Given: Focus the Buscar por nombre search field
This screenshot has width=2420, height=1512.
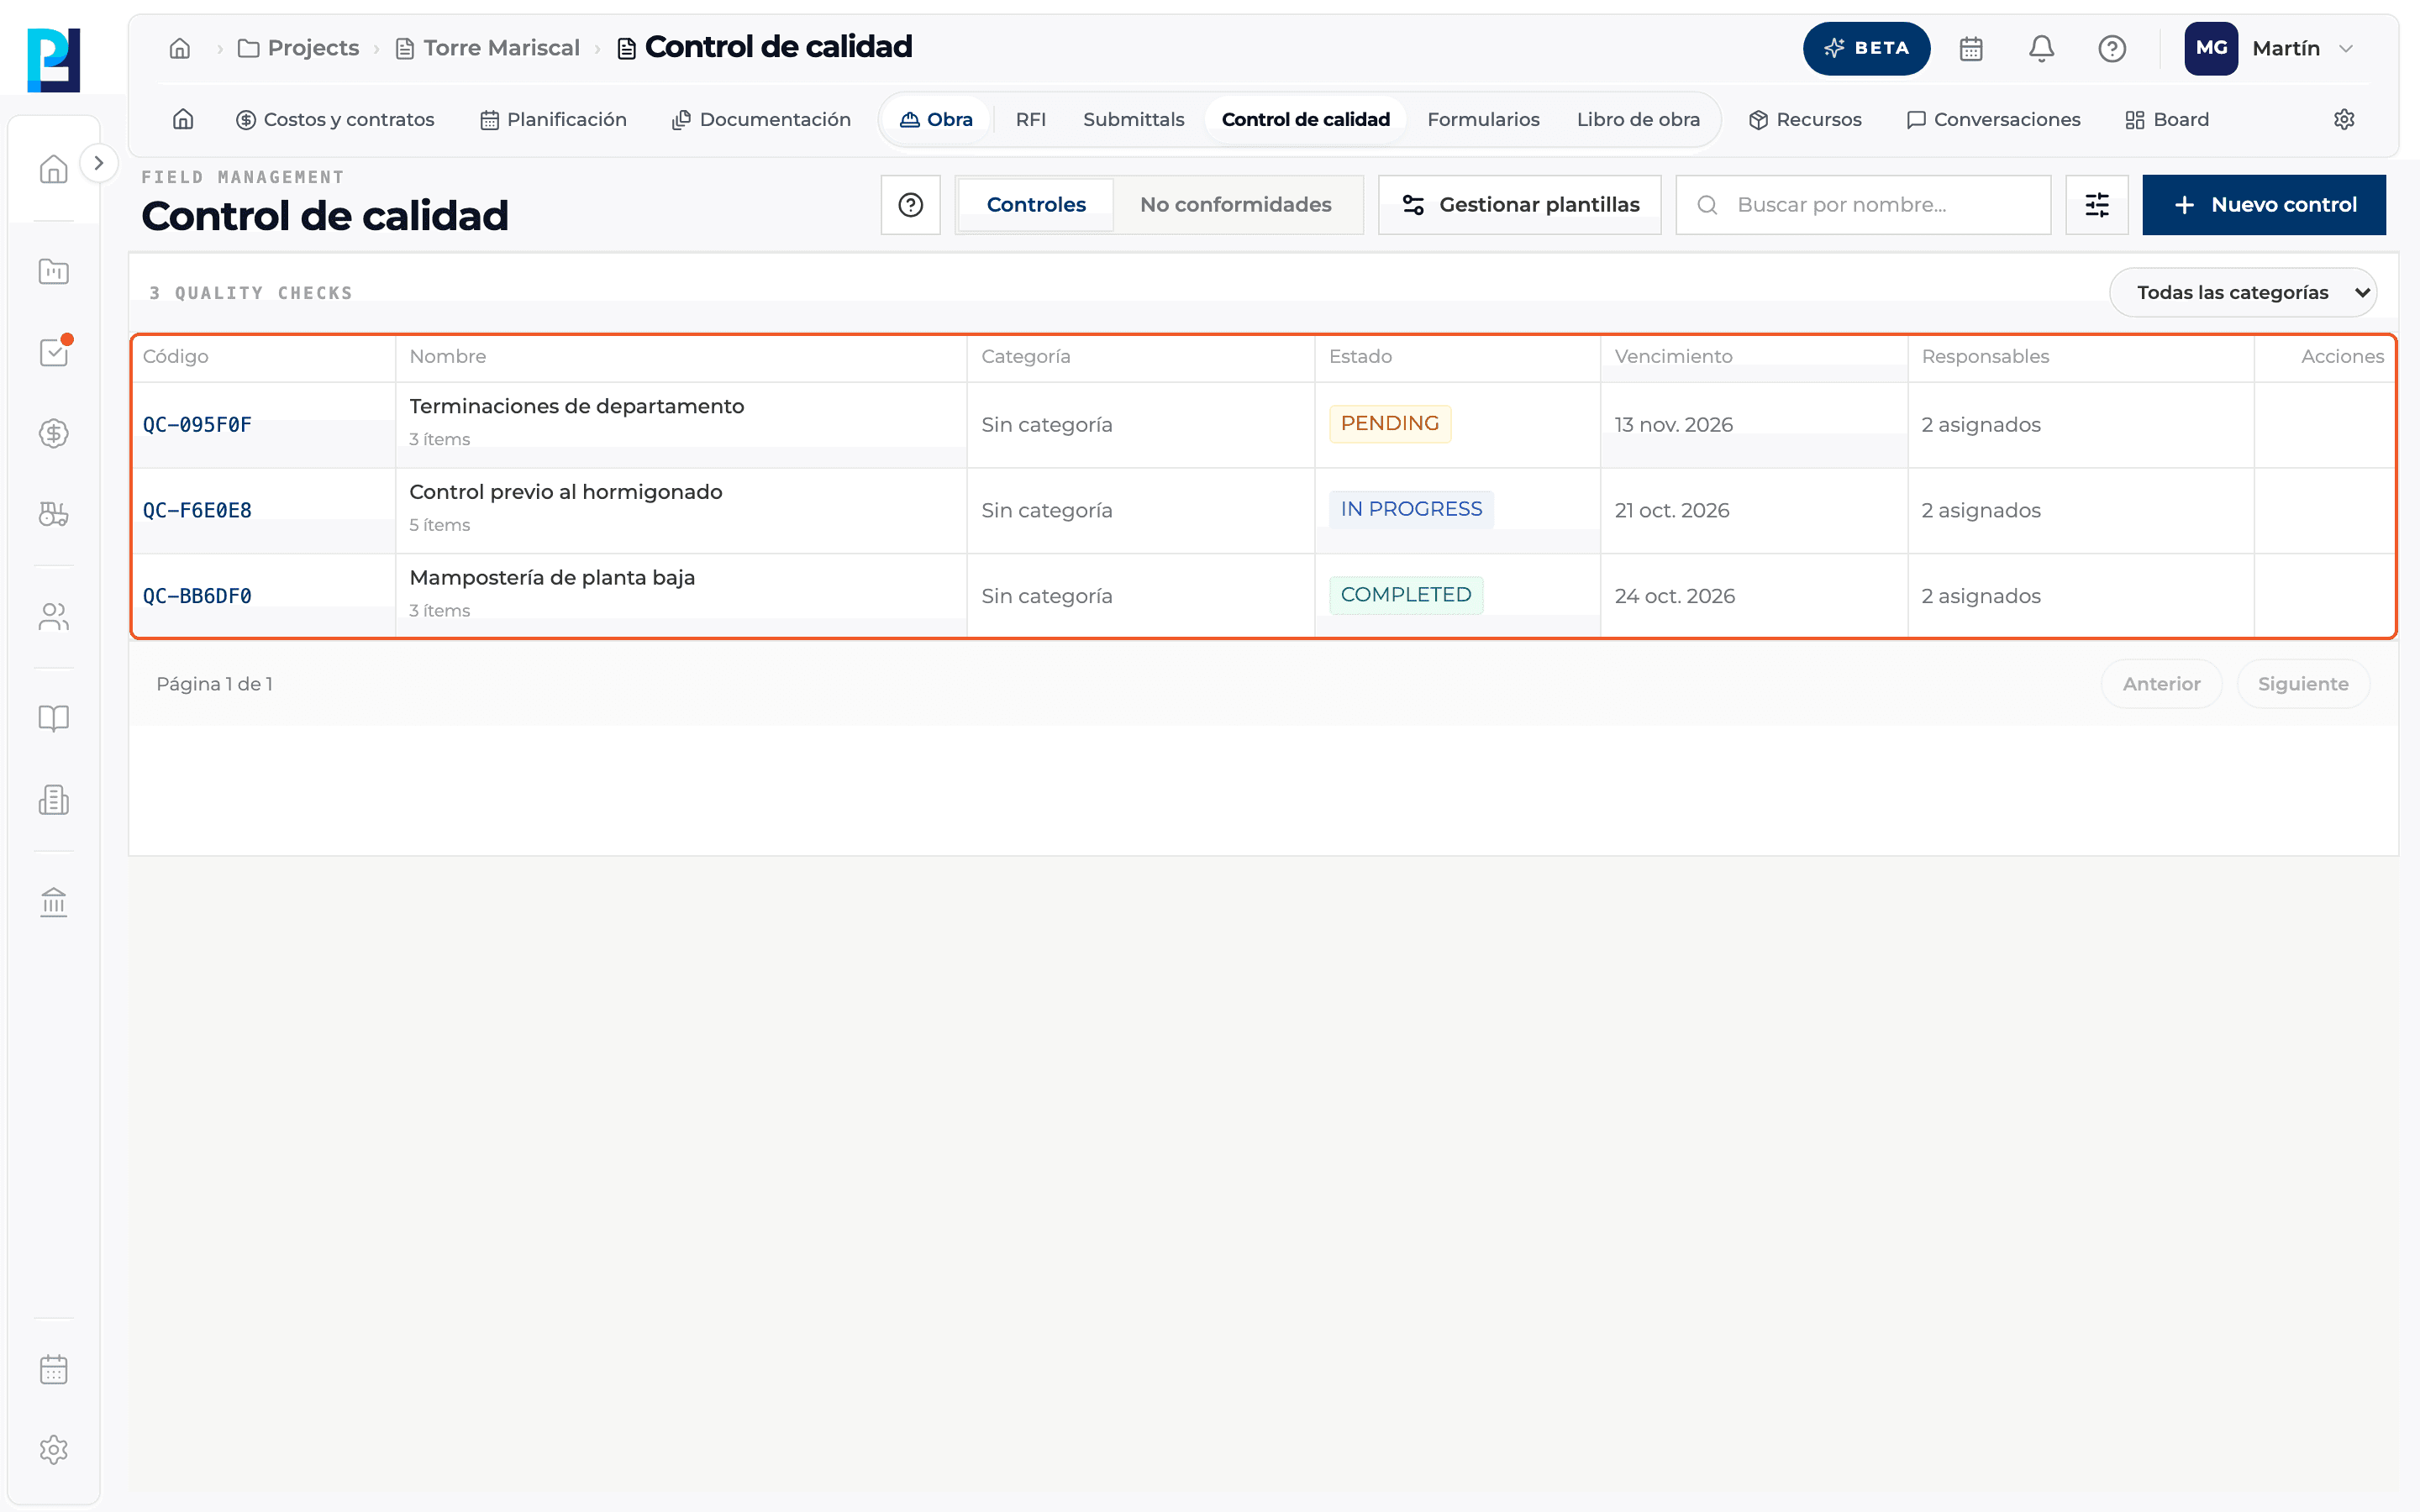Looking at the screenshot, I should pyautogui.click(x=1863, y=205).
